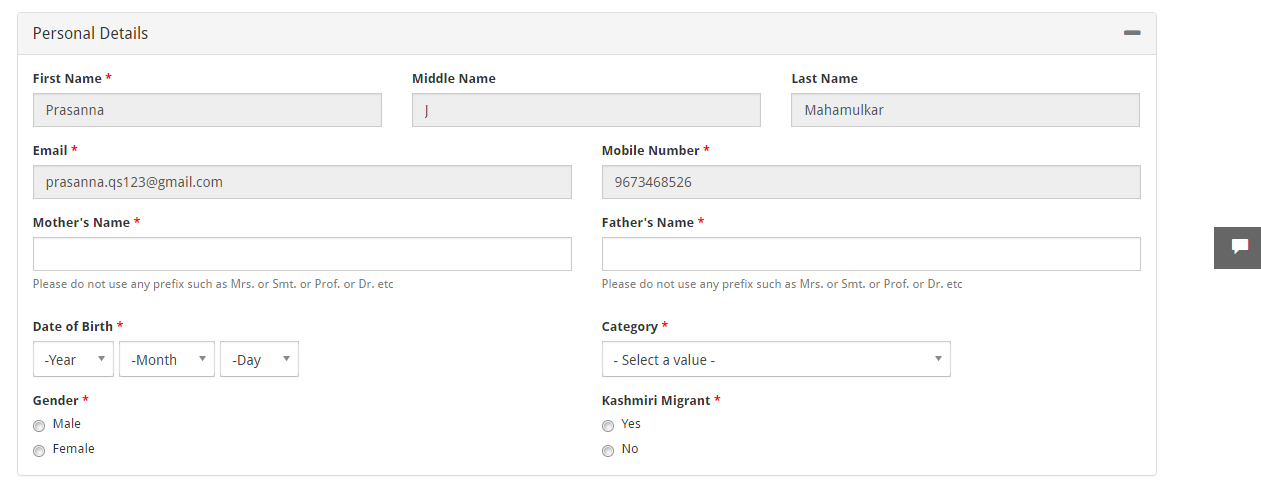The width and height of the screenshot is (1261, 489).
Task: Select the Female gender option
Action: (39, 451)
